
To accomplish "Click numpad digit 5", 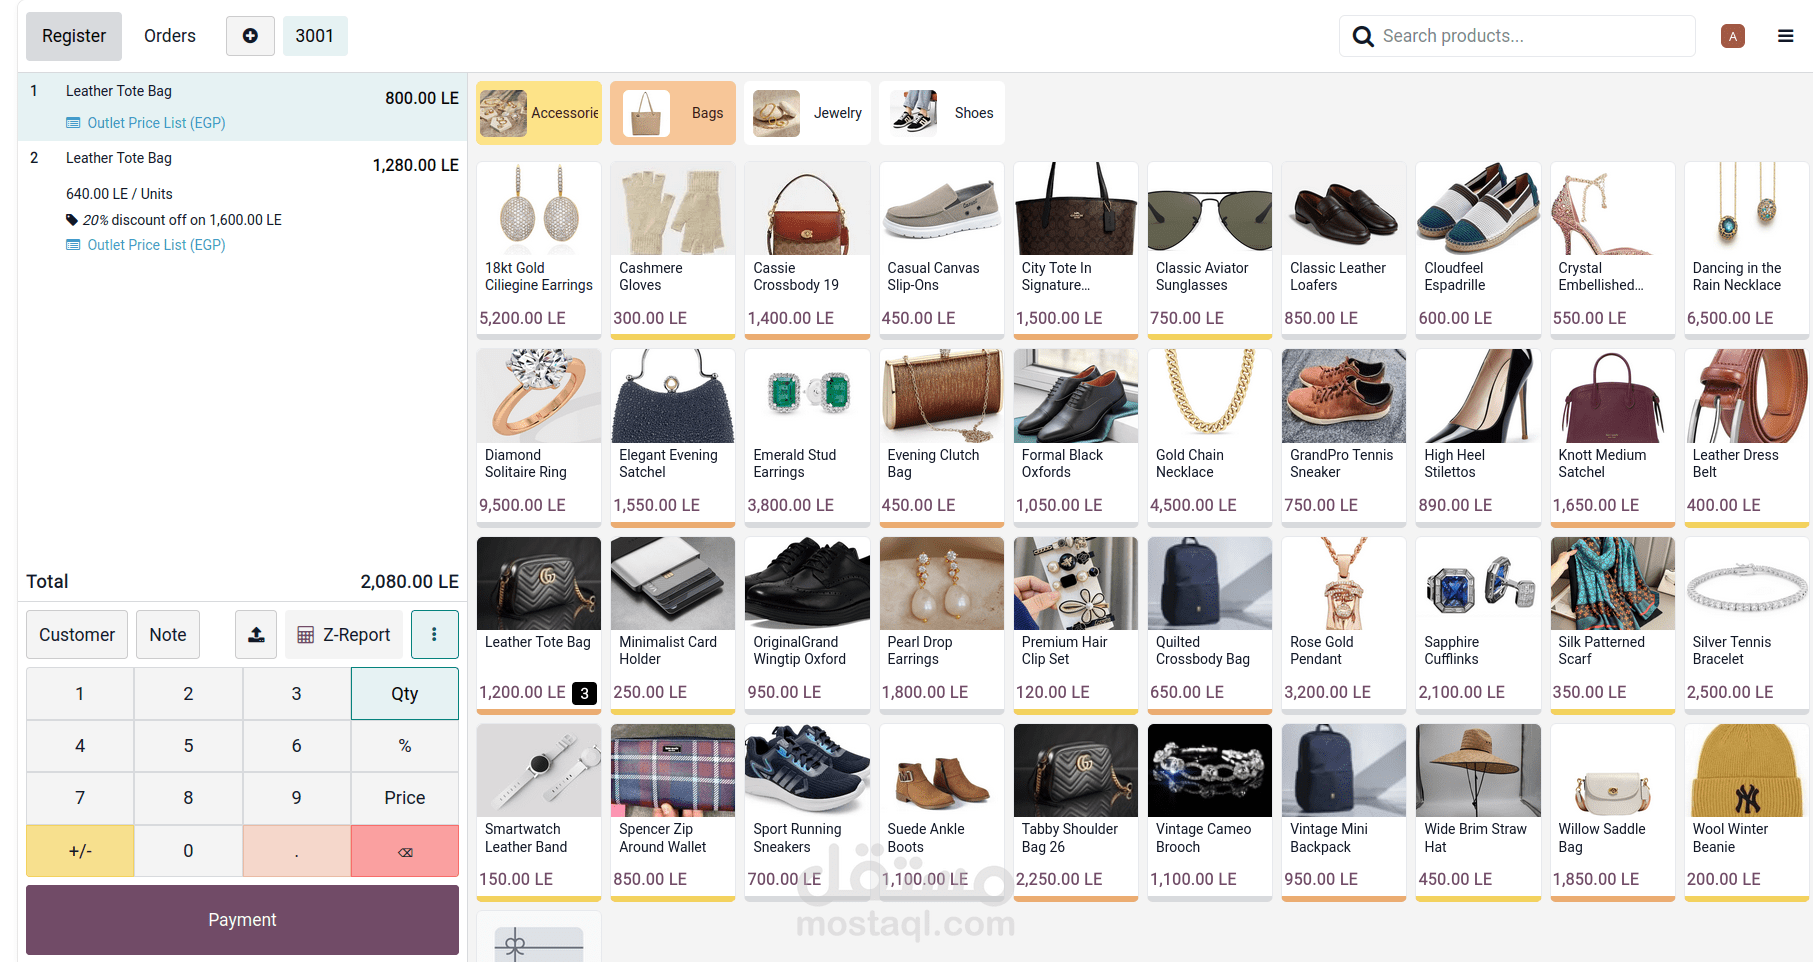I will point(188,746).
